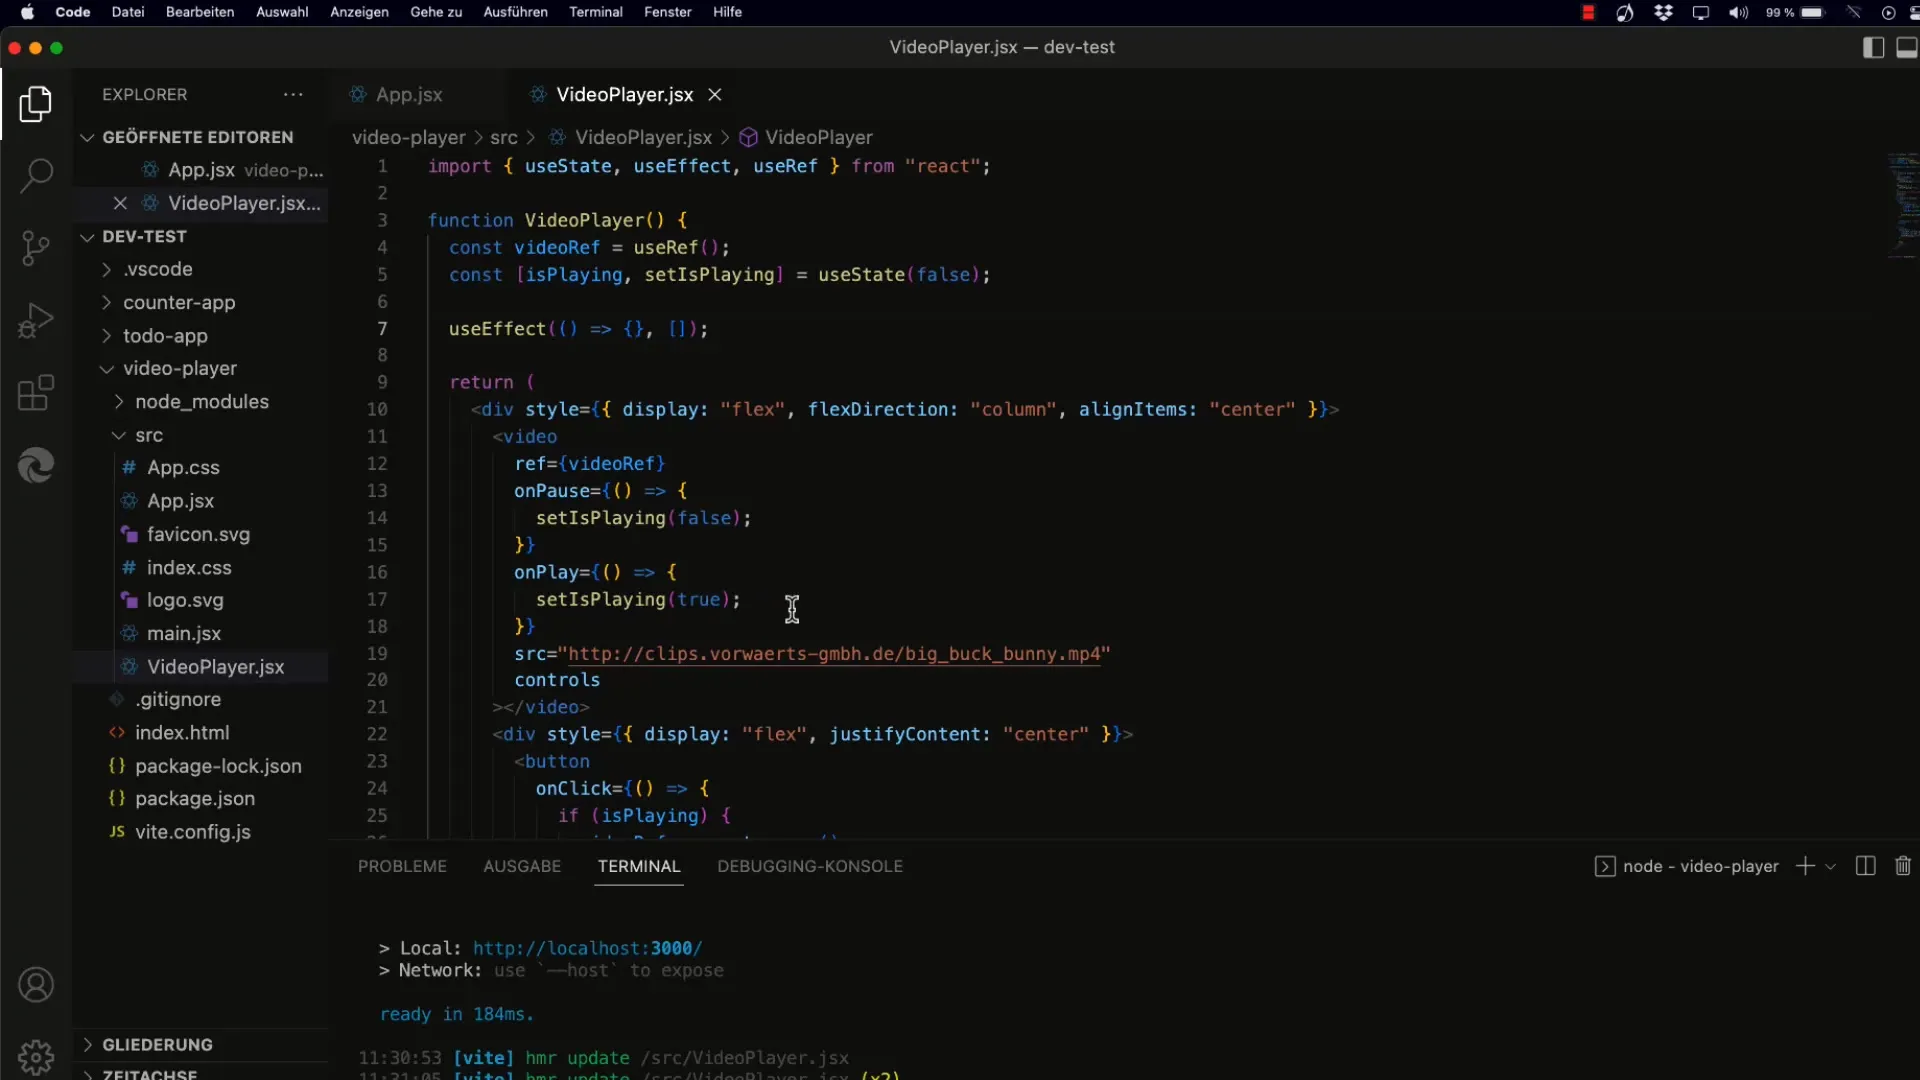
Task: Close VideoPlayer.jsx in open editors list
Action: 120,203
